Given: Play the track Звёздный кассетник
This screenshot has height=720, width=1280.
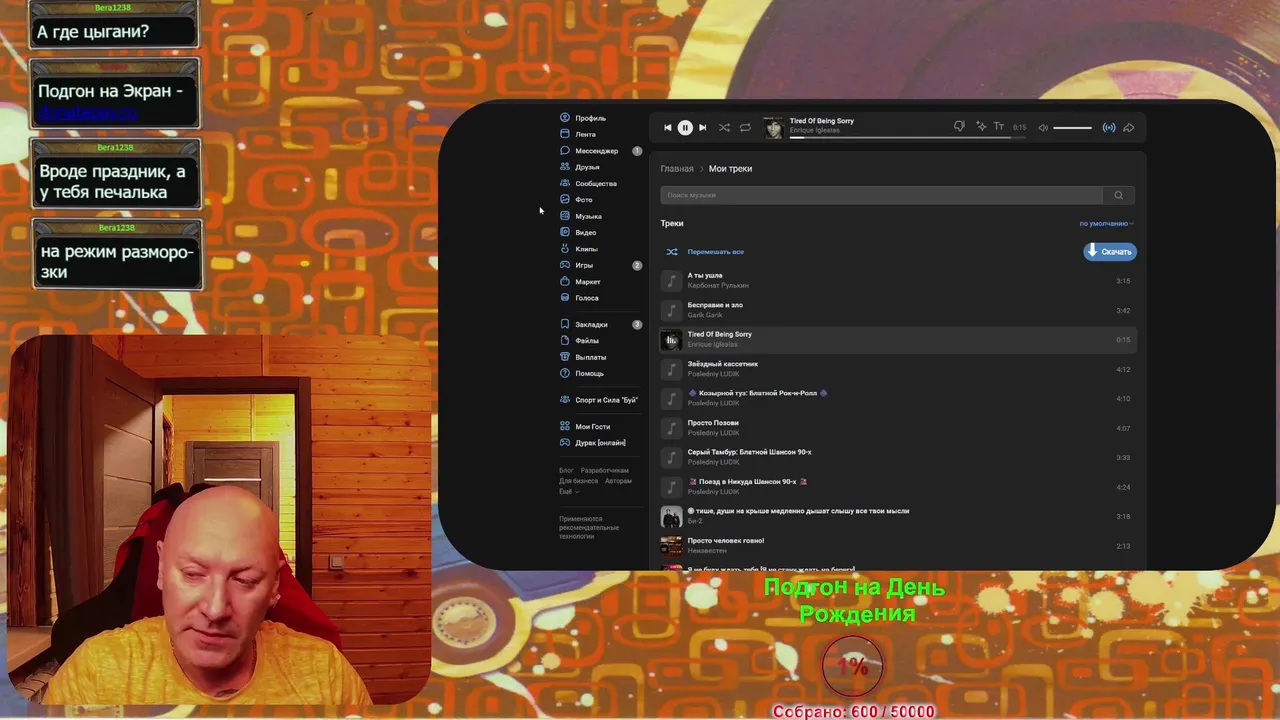Looking at the screenshot, I should (x=898, y=369).
